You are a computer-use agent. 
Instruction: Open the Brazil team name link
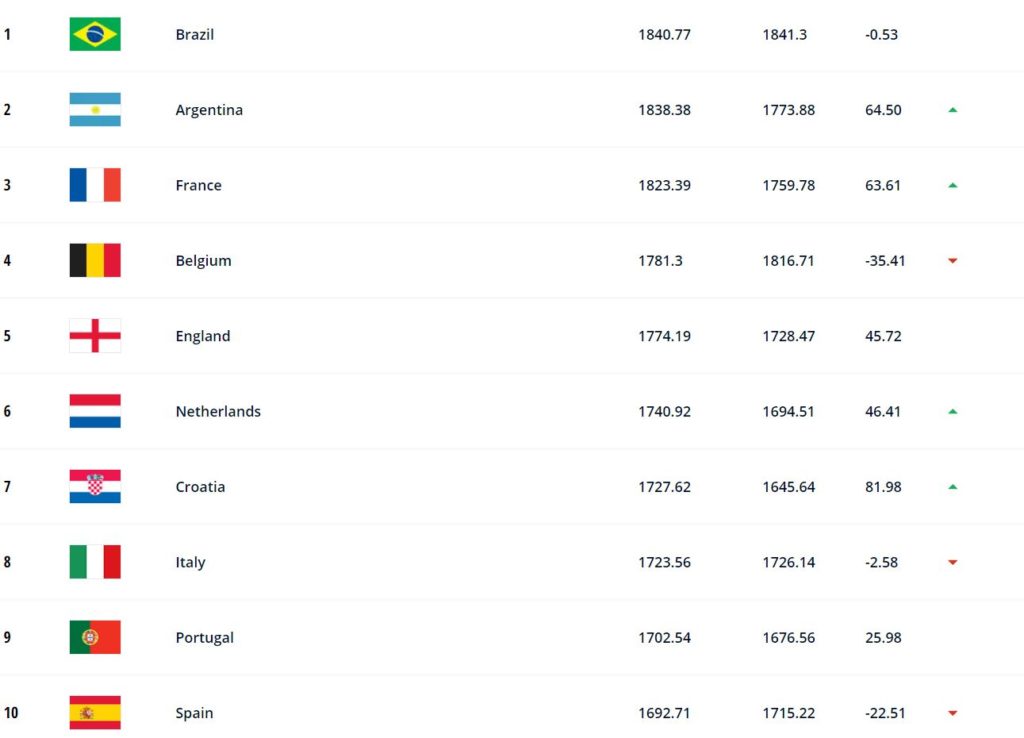(195, 34)
